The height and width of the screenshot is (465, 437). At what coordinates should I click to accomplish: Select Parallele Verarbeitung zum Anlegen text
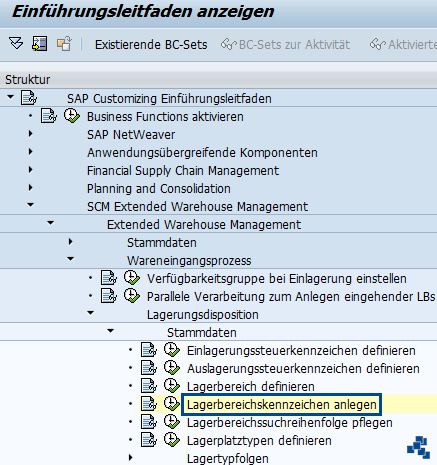(243, 297)
